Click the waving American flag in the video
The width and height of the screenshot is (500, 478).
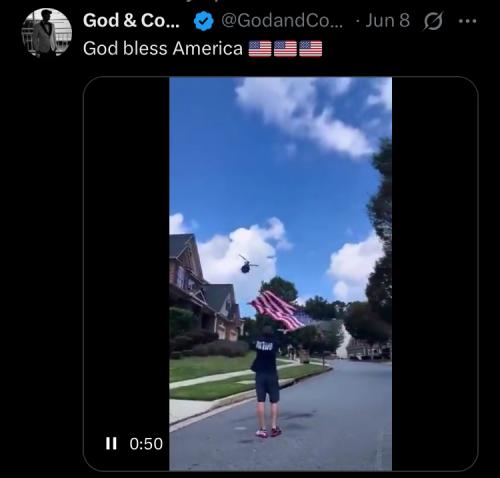pyautogui.click(x=281, y=311)
